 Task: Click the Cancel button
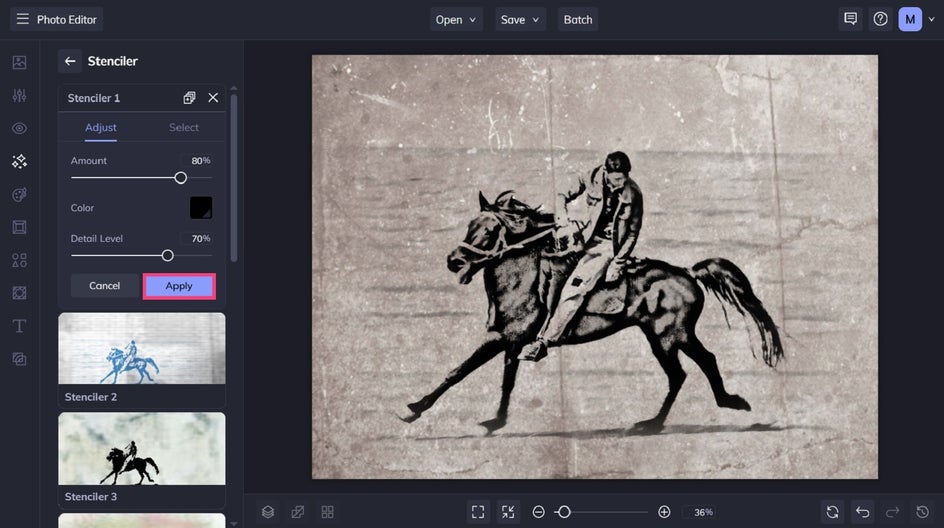coord(104,285)
